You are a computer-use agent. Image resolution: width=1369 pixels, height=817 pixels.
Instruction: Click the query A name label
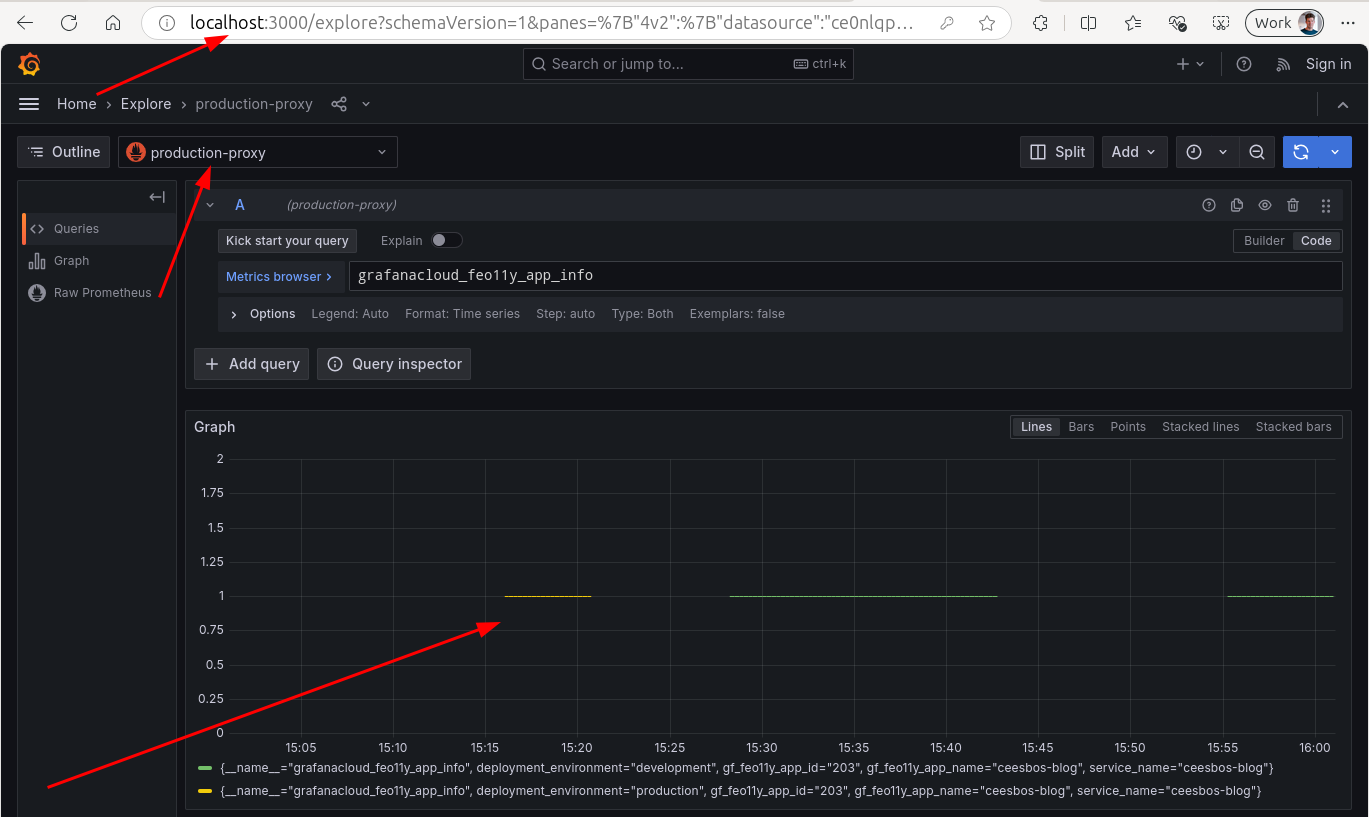240,205
